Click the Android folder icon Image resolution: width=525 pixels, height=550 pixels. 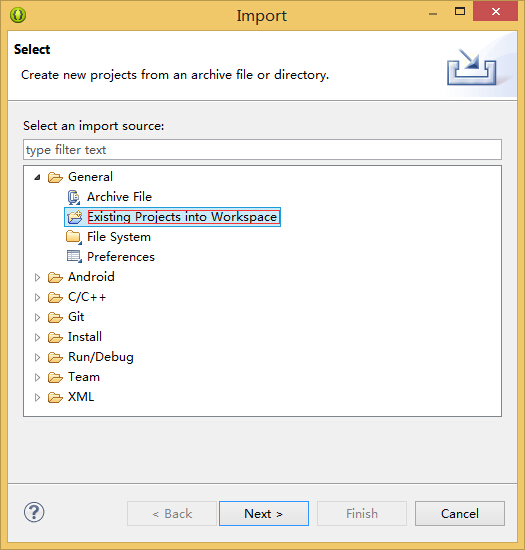[x=55, y=277]
